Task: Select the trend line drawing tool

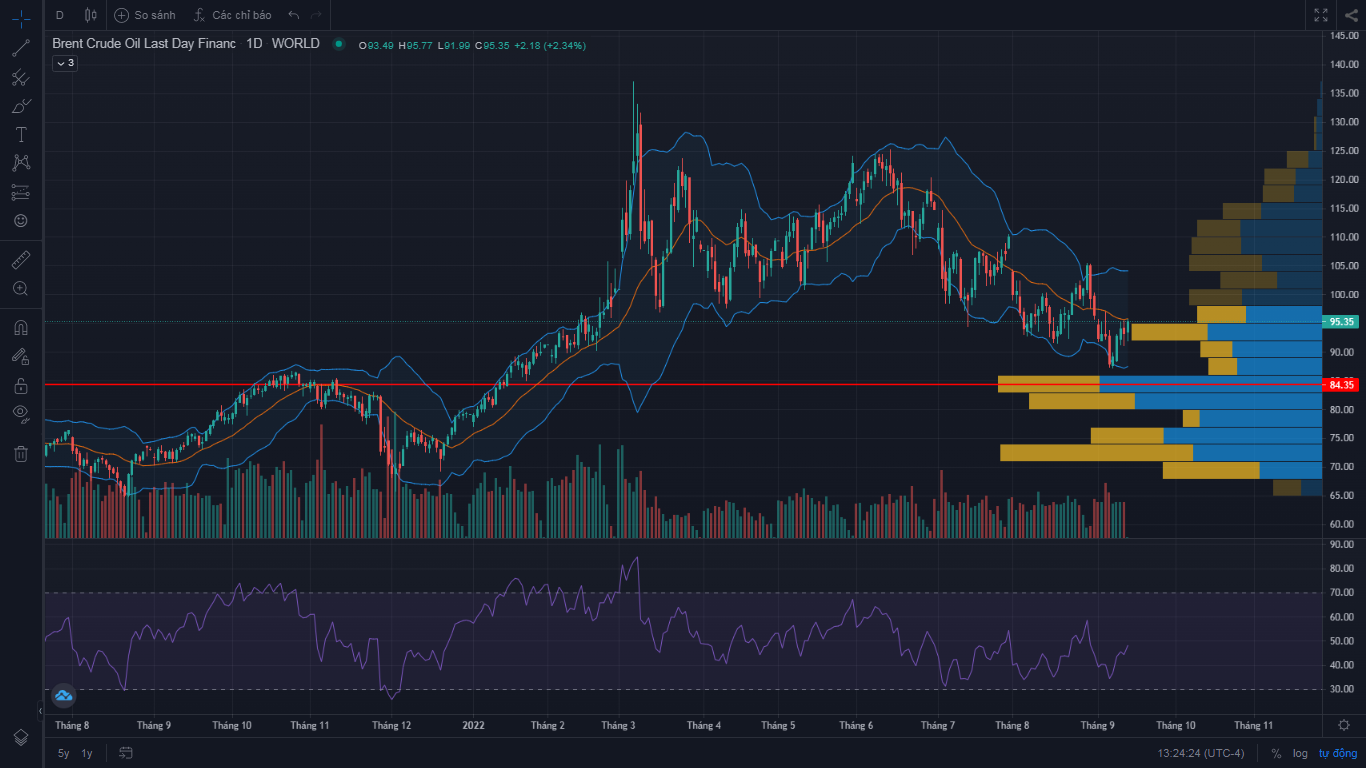Action: [x=21, y=47]
